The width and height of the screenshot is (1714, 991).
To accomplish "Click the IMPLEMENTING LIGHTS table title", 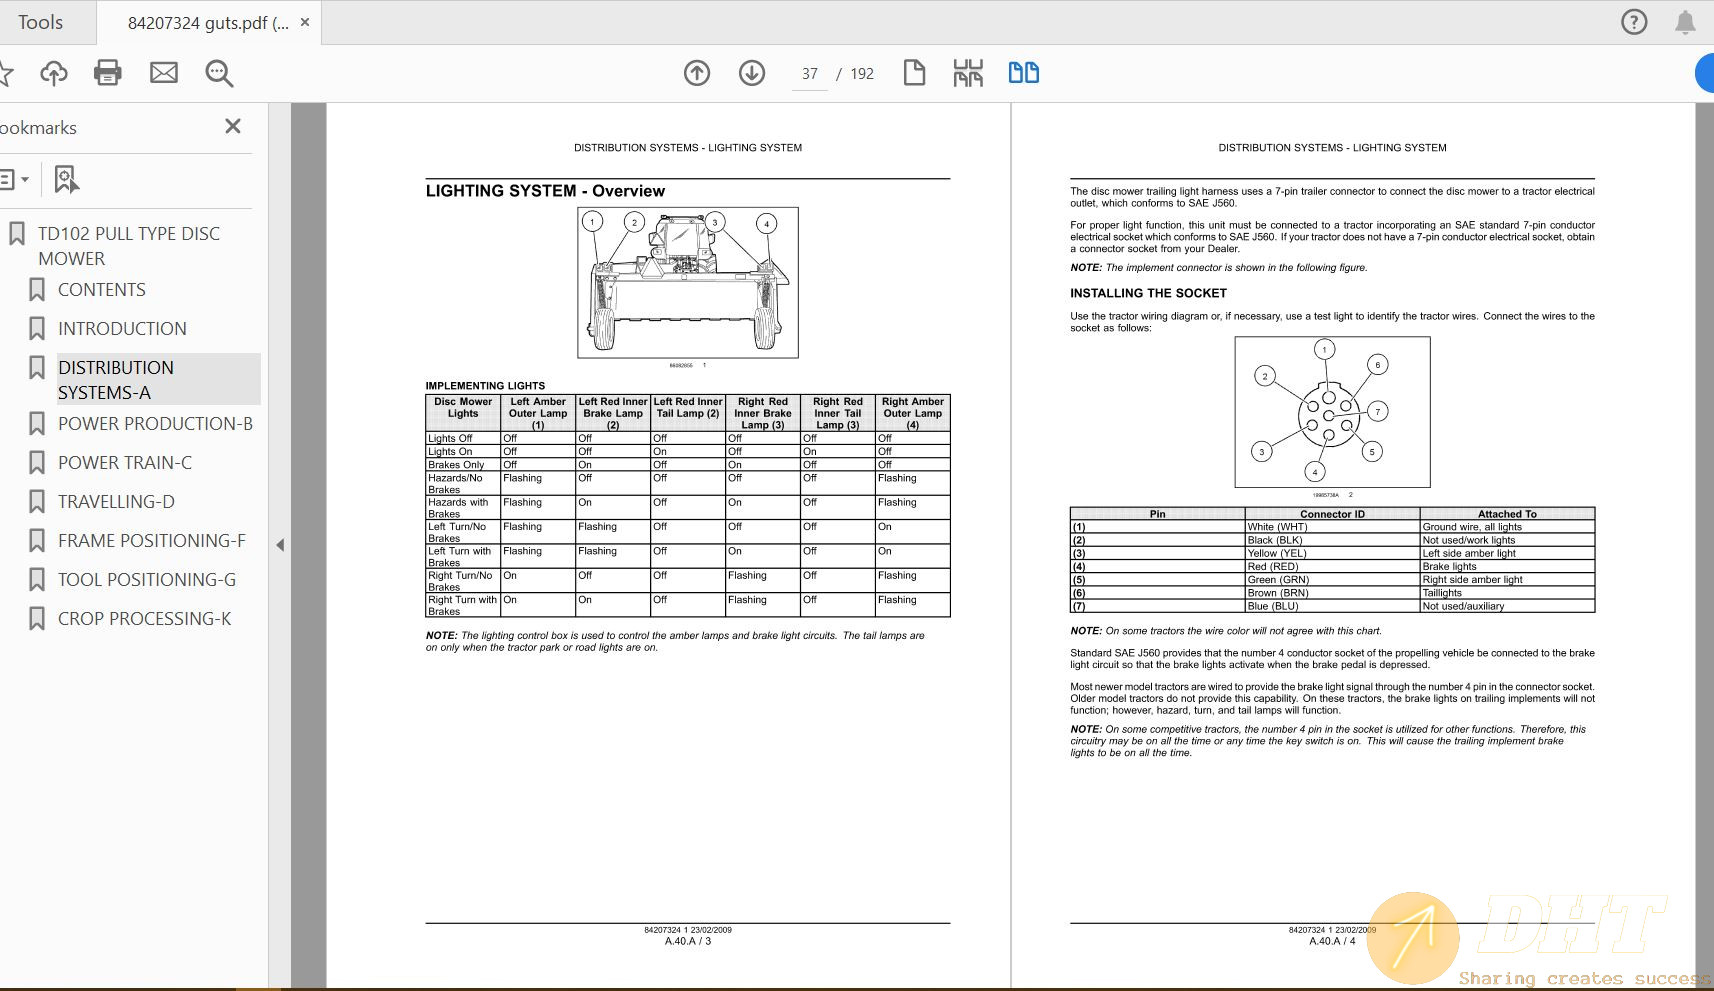I will click(x=485, y=386).
